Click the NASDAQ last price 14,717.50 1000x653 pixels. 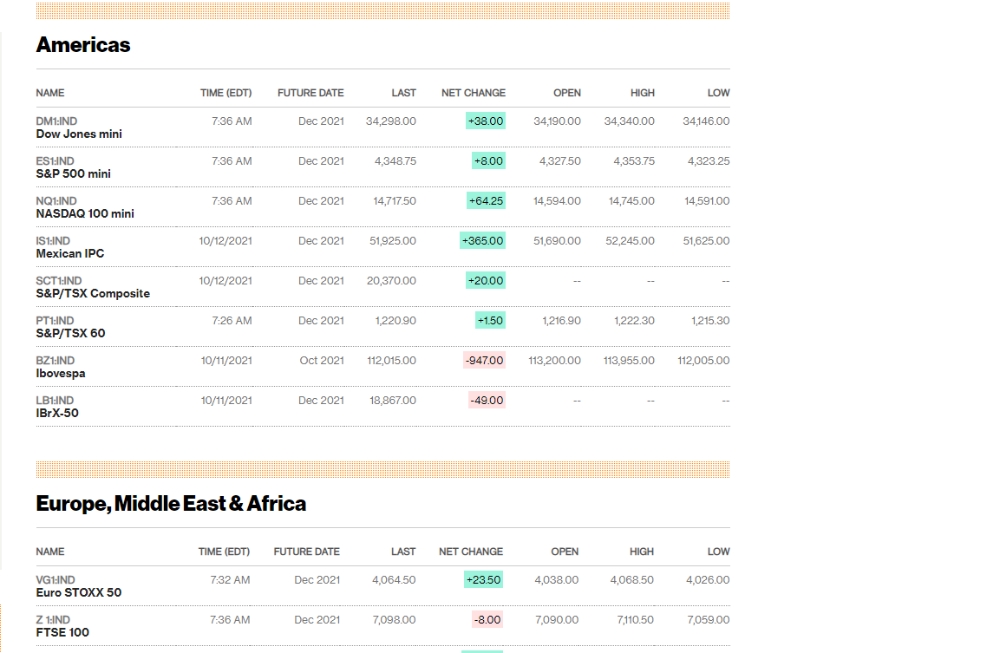[395, 201]
